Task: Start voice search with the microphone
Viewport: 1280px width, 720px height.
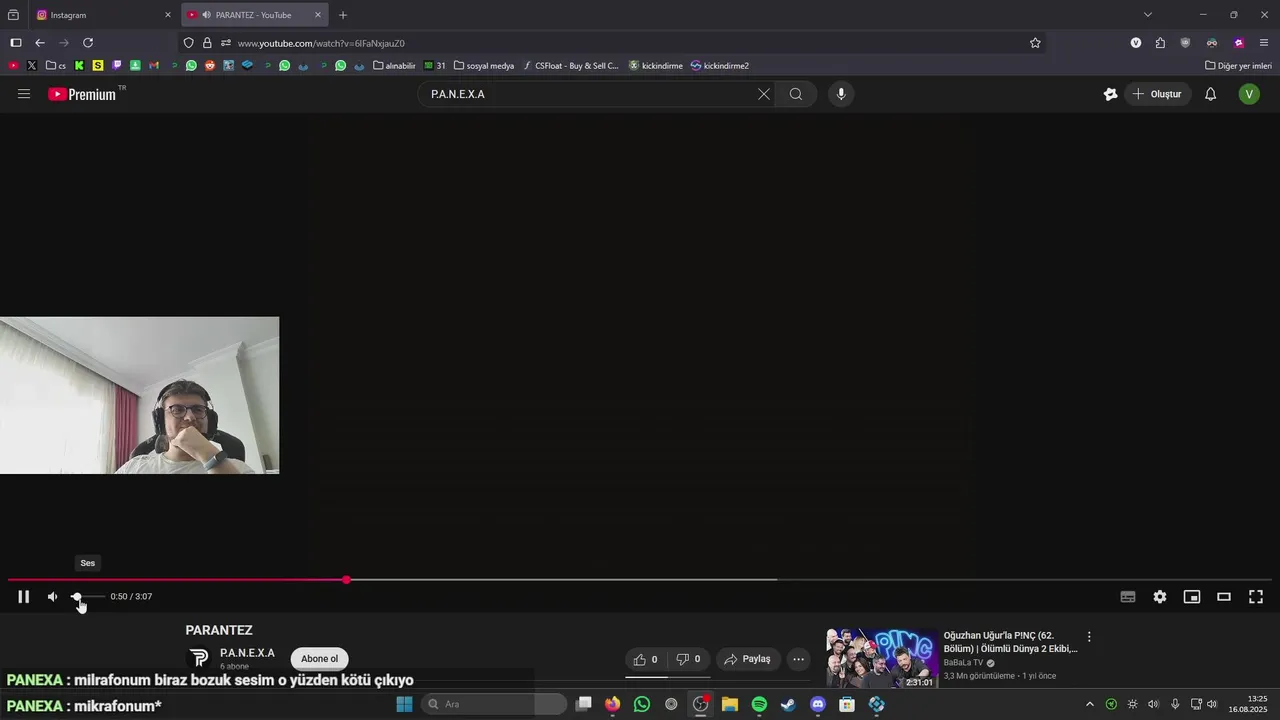Action: 841,94
